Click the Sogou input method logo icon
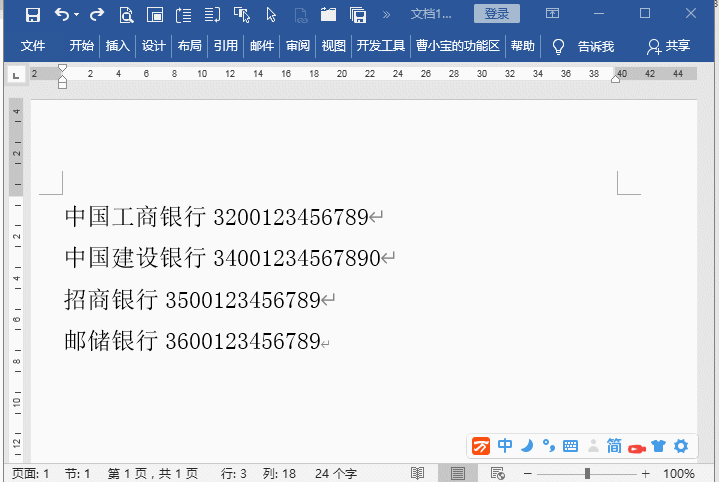Viewport: 719px width, 482px height. (x=481, y=446)
